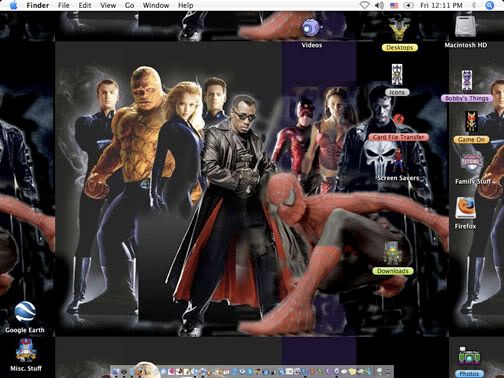Open the Edit menu
This screenshot has height=378, width=504.
pos(85,5)
